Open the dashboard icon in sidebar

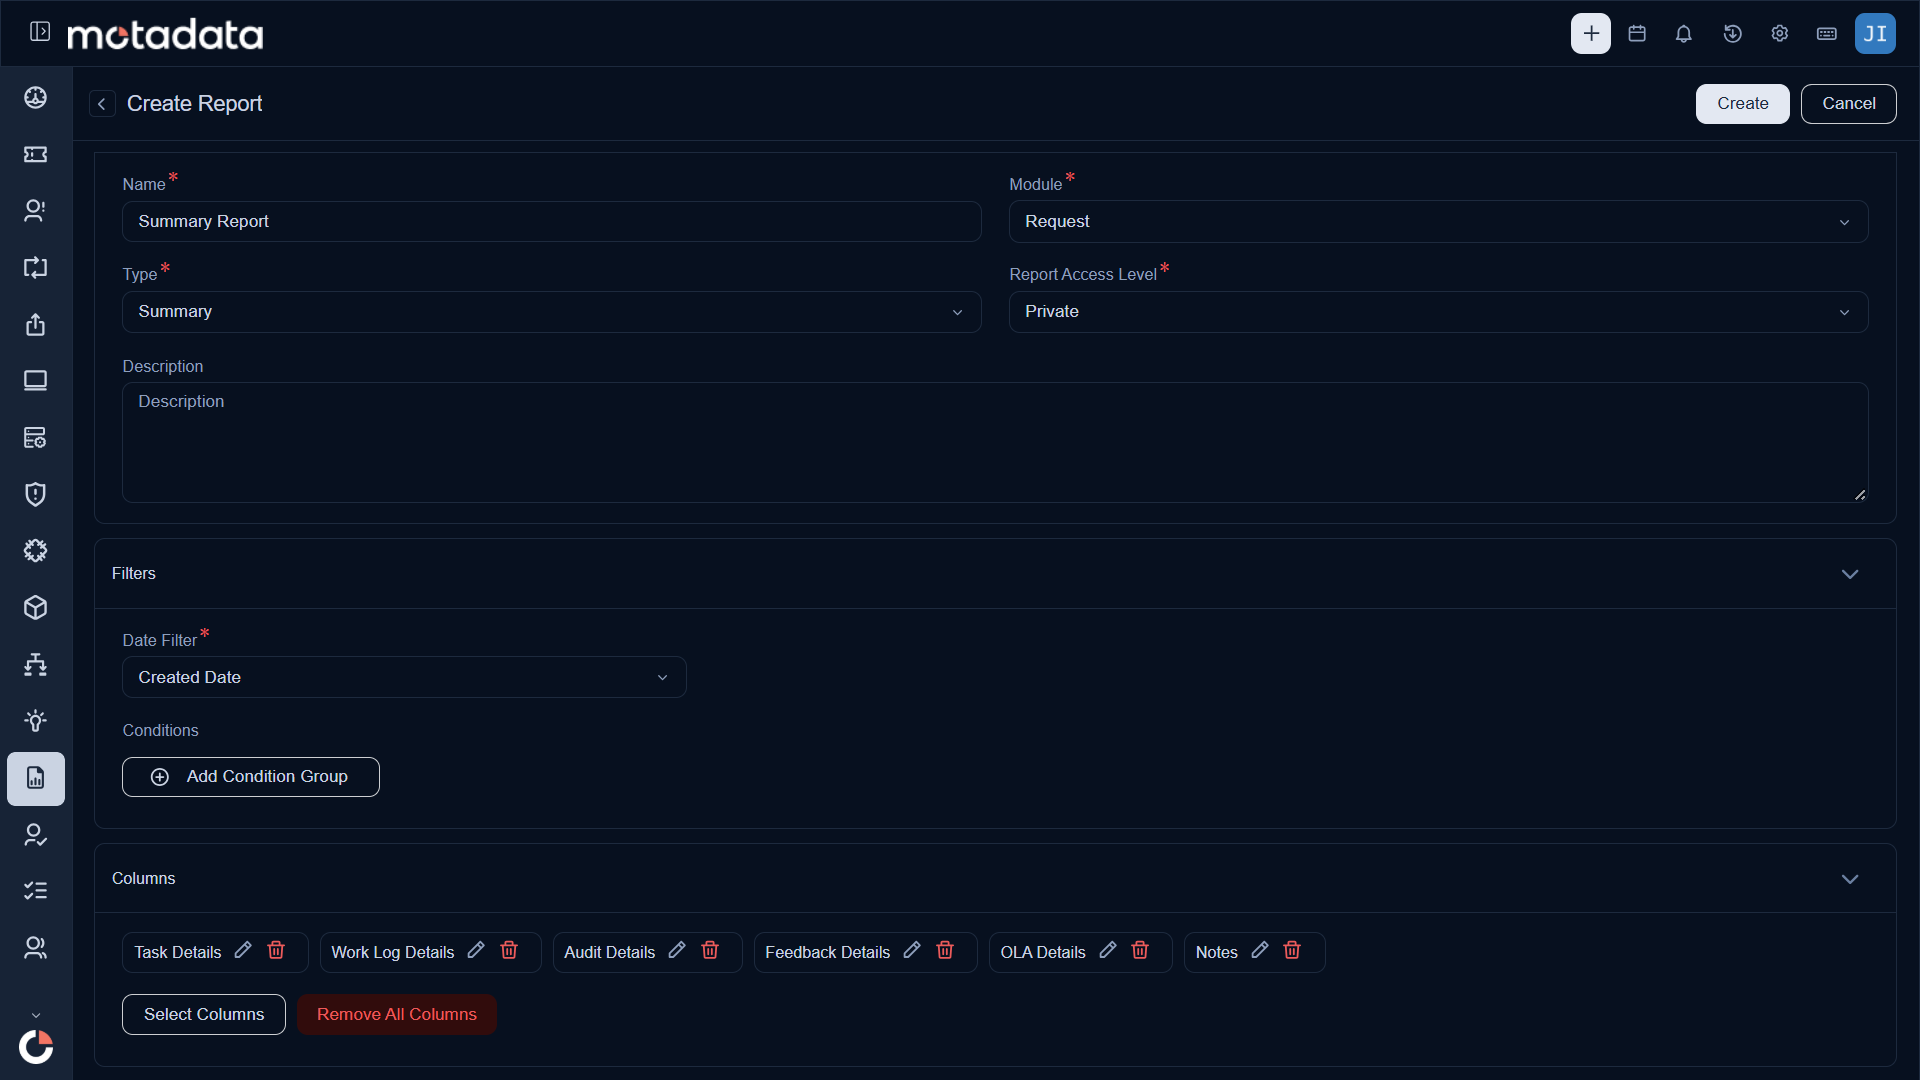tap(36, 97)
